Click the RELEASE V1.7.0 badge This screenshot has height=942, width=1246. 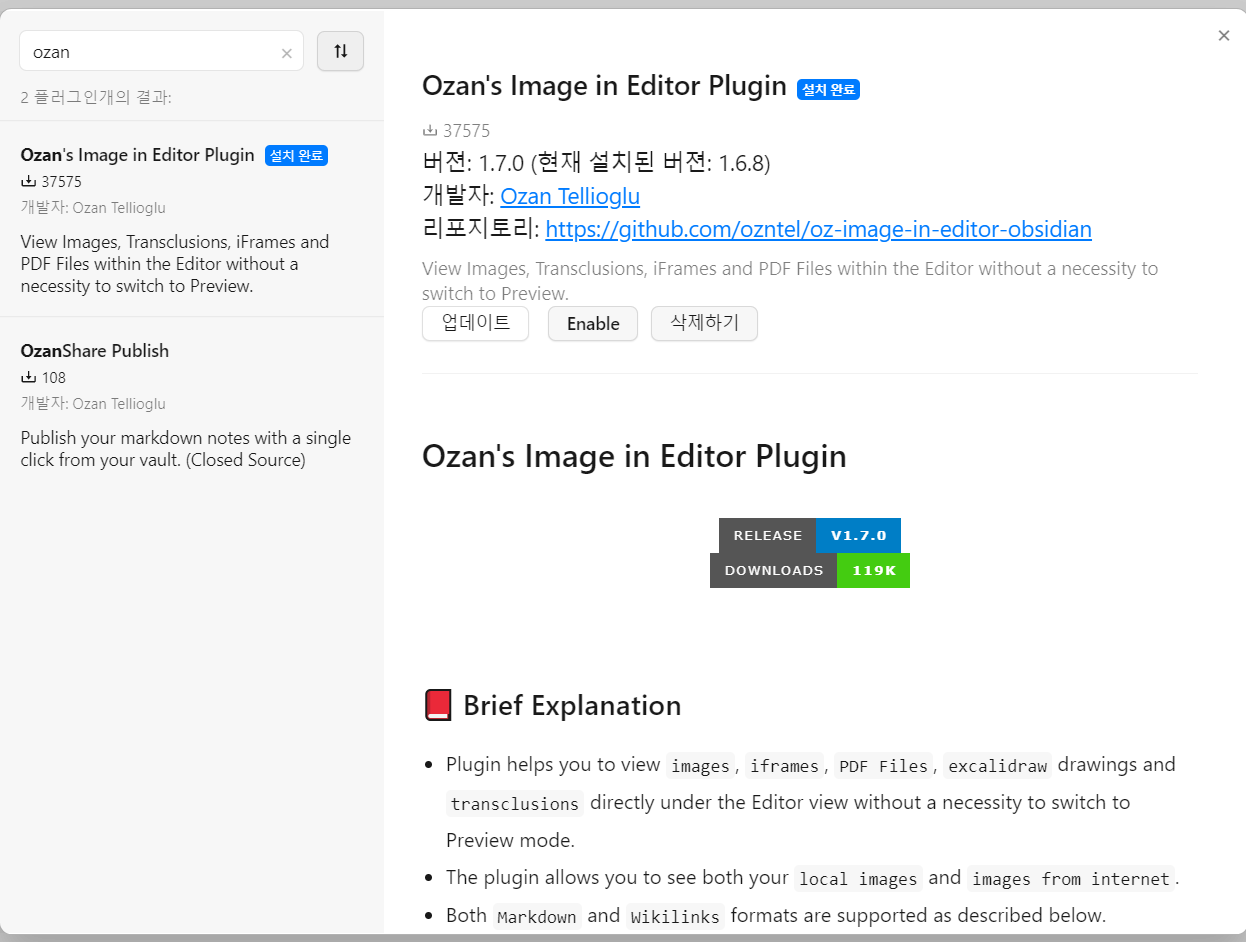point(810,535)
